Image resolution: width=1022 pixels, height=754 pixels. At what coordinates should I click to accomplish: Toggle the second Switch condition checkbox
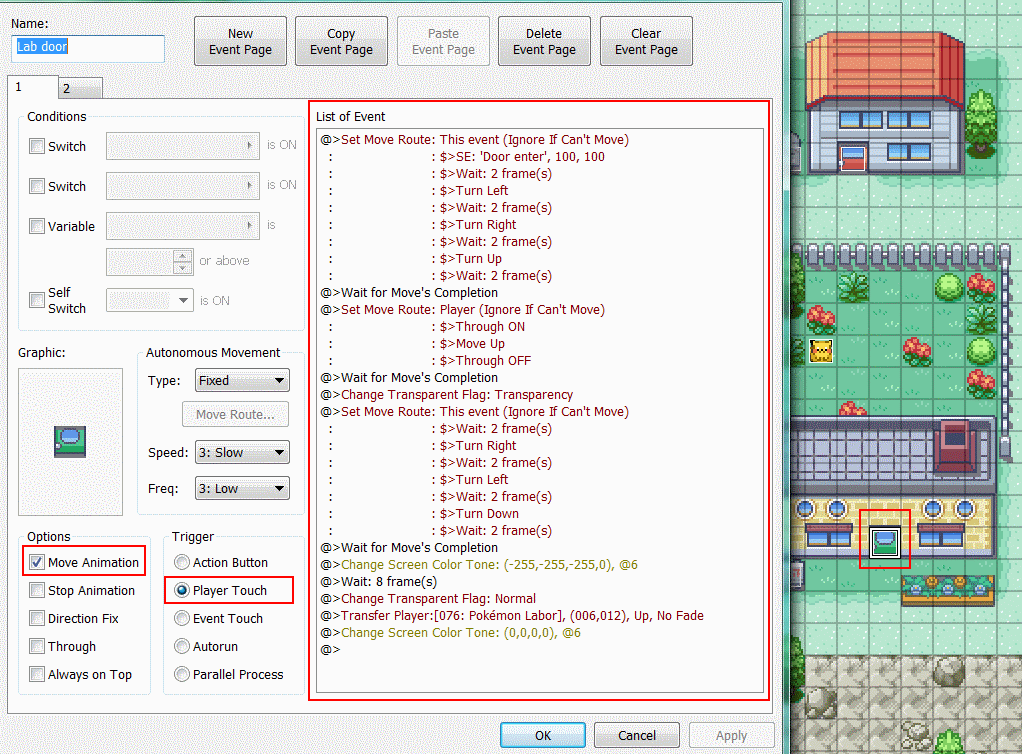pyautogui.click(x=37, y=186)
